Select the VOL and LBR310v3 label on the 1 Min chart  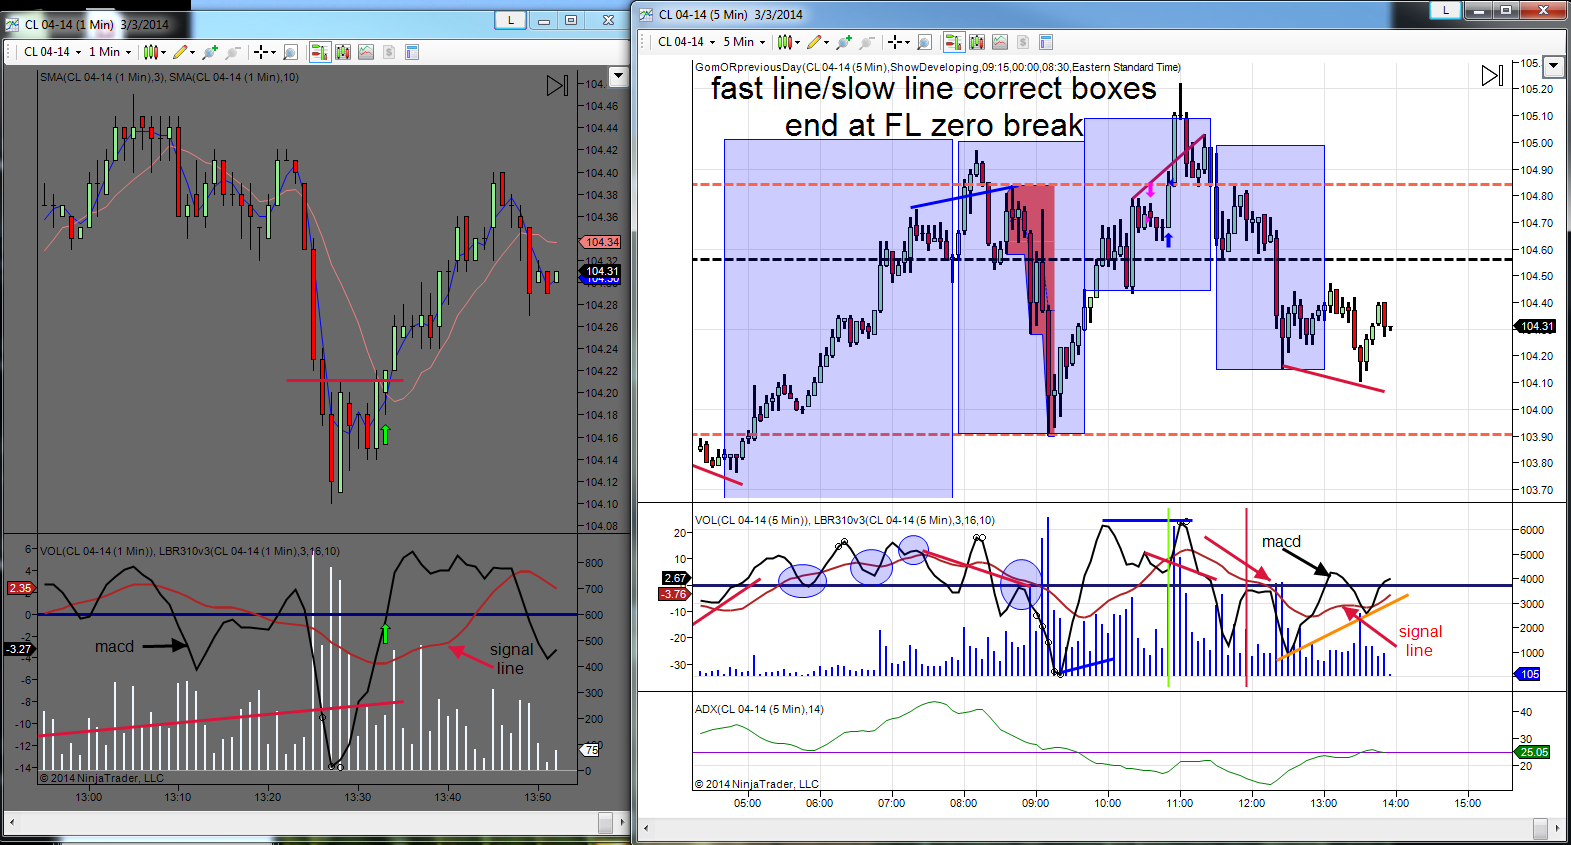[190, 551]
